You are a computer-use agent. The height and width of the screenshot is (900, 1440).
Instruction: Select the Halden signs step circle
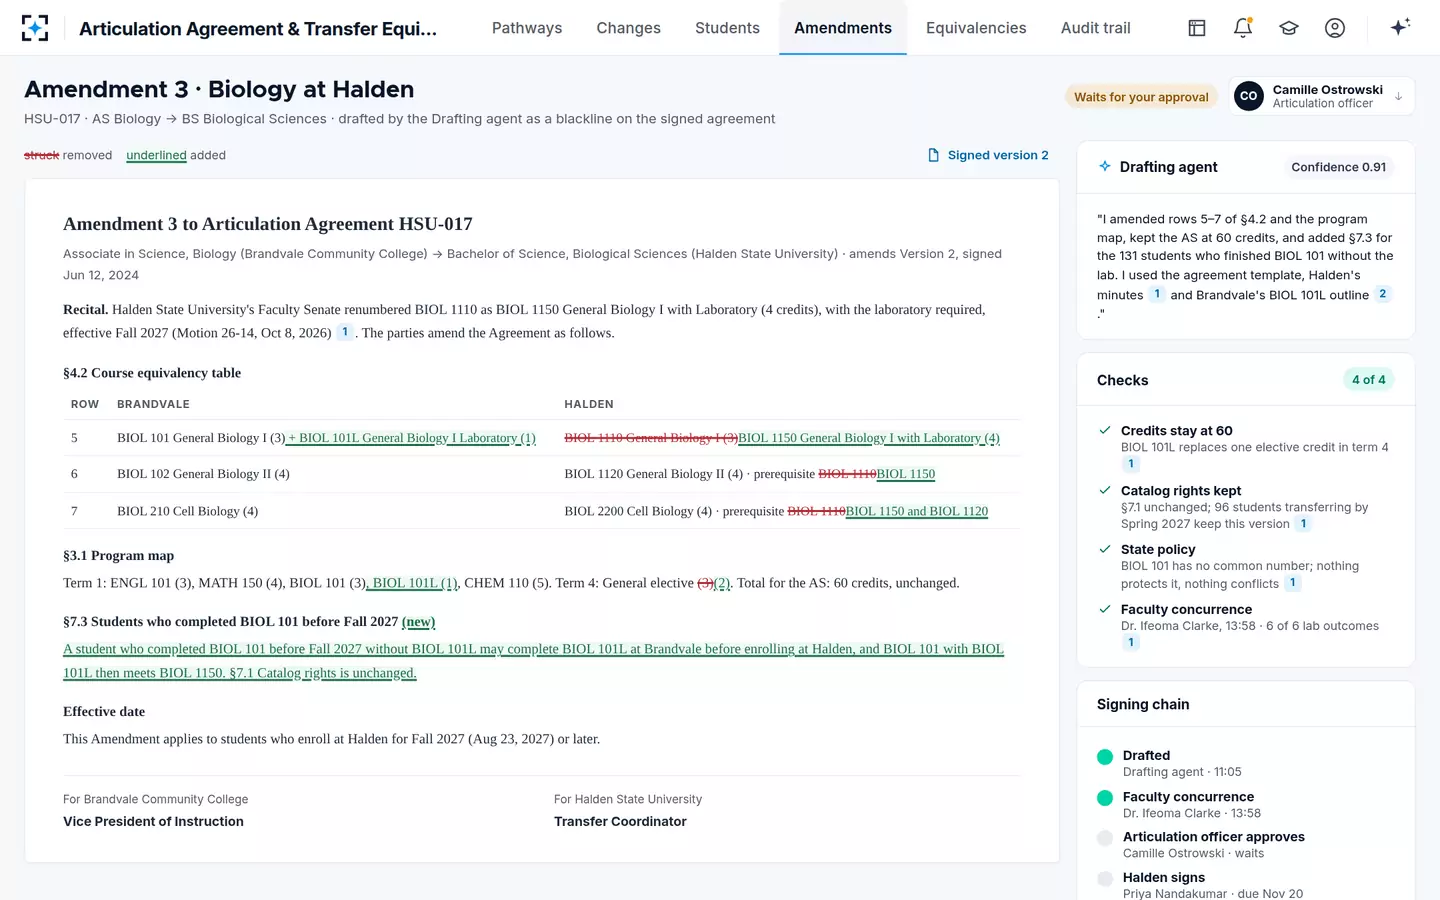pos(1105,879)
